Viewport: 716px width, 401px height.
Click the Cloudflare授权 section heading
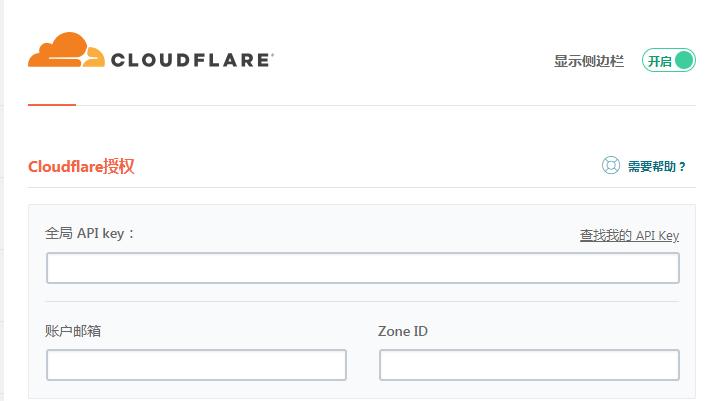tap(81, 166)
